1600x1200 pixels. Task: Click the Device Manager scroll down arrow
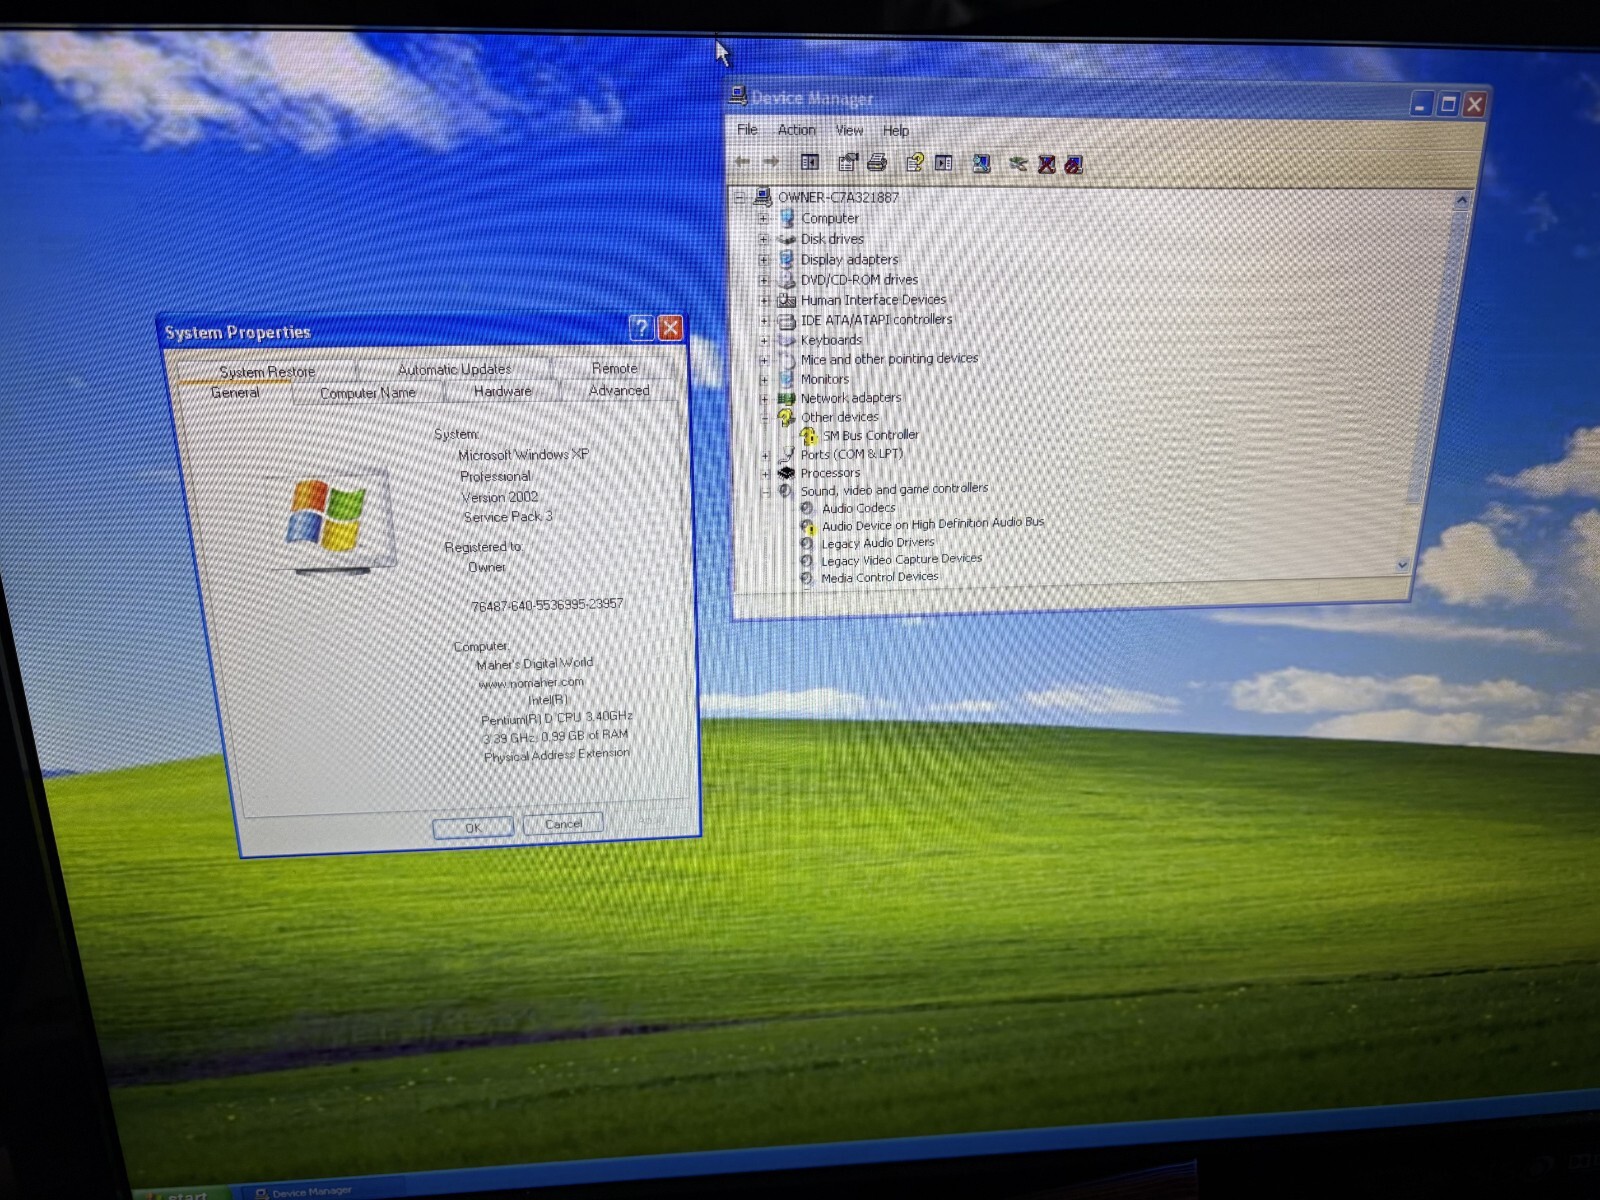coord(1402,565)
